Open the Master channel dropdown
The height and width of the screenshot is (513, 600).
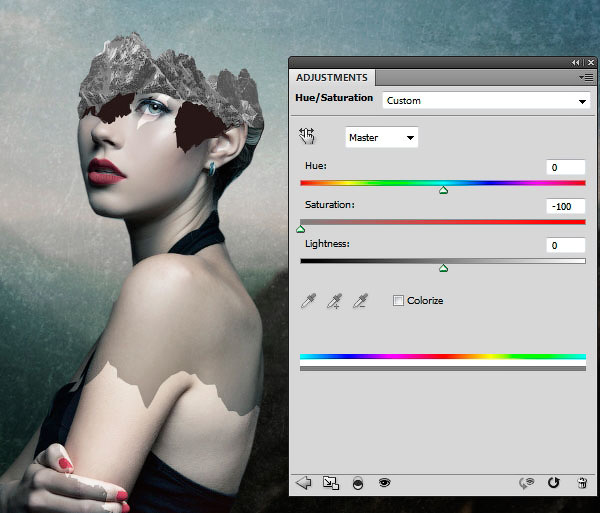point(382,137)
